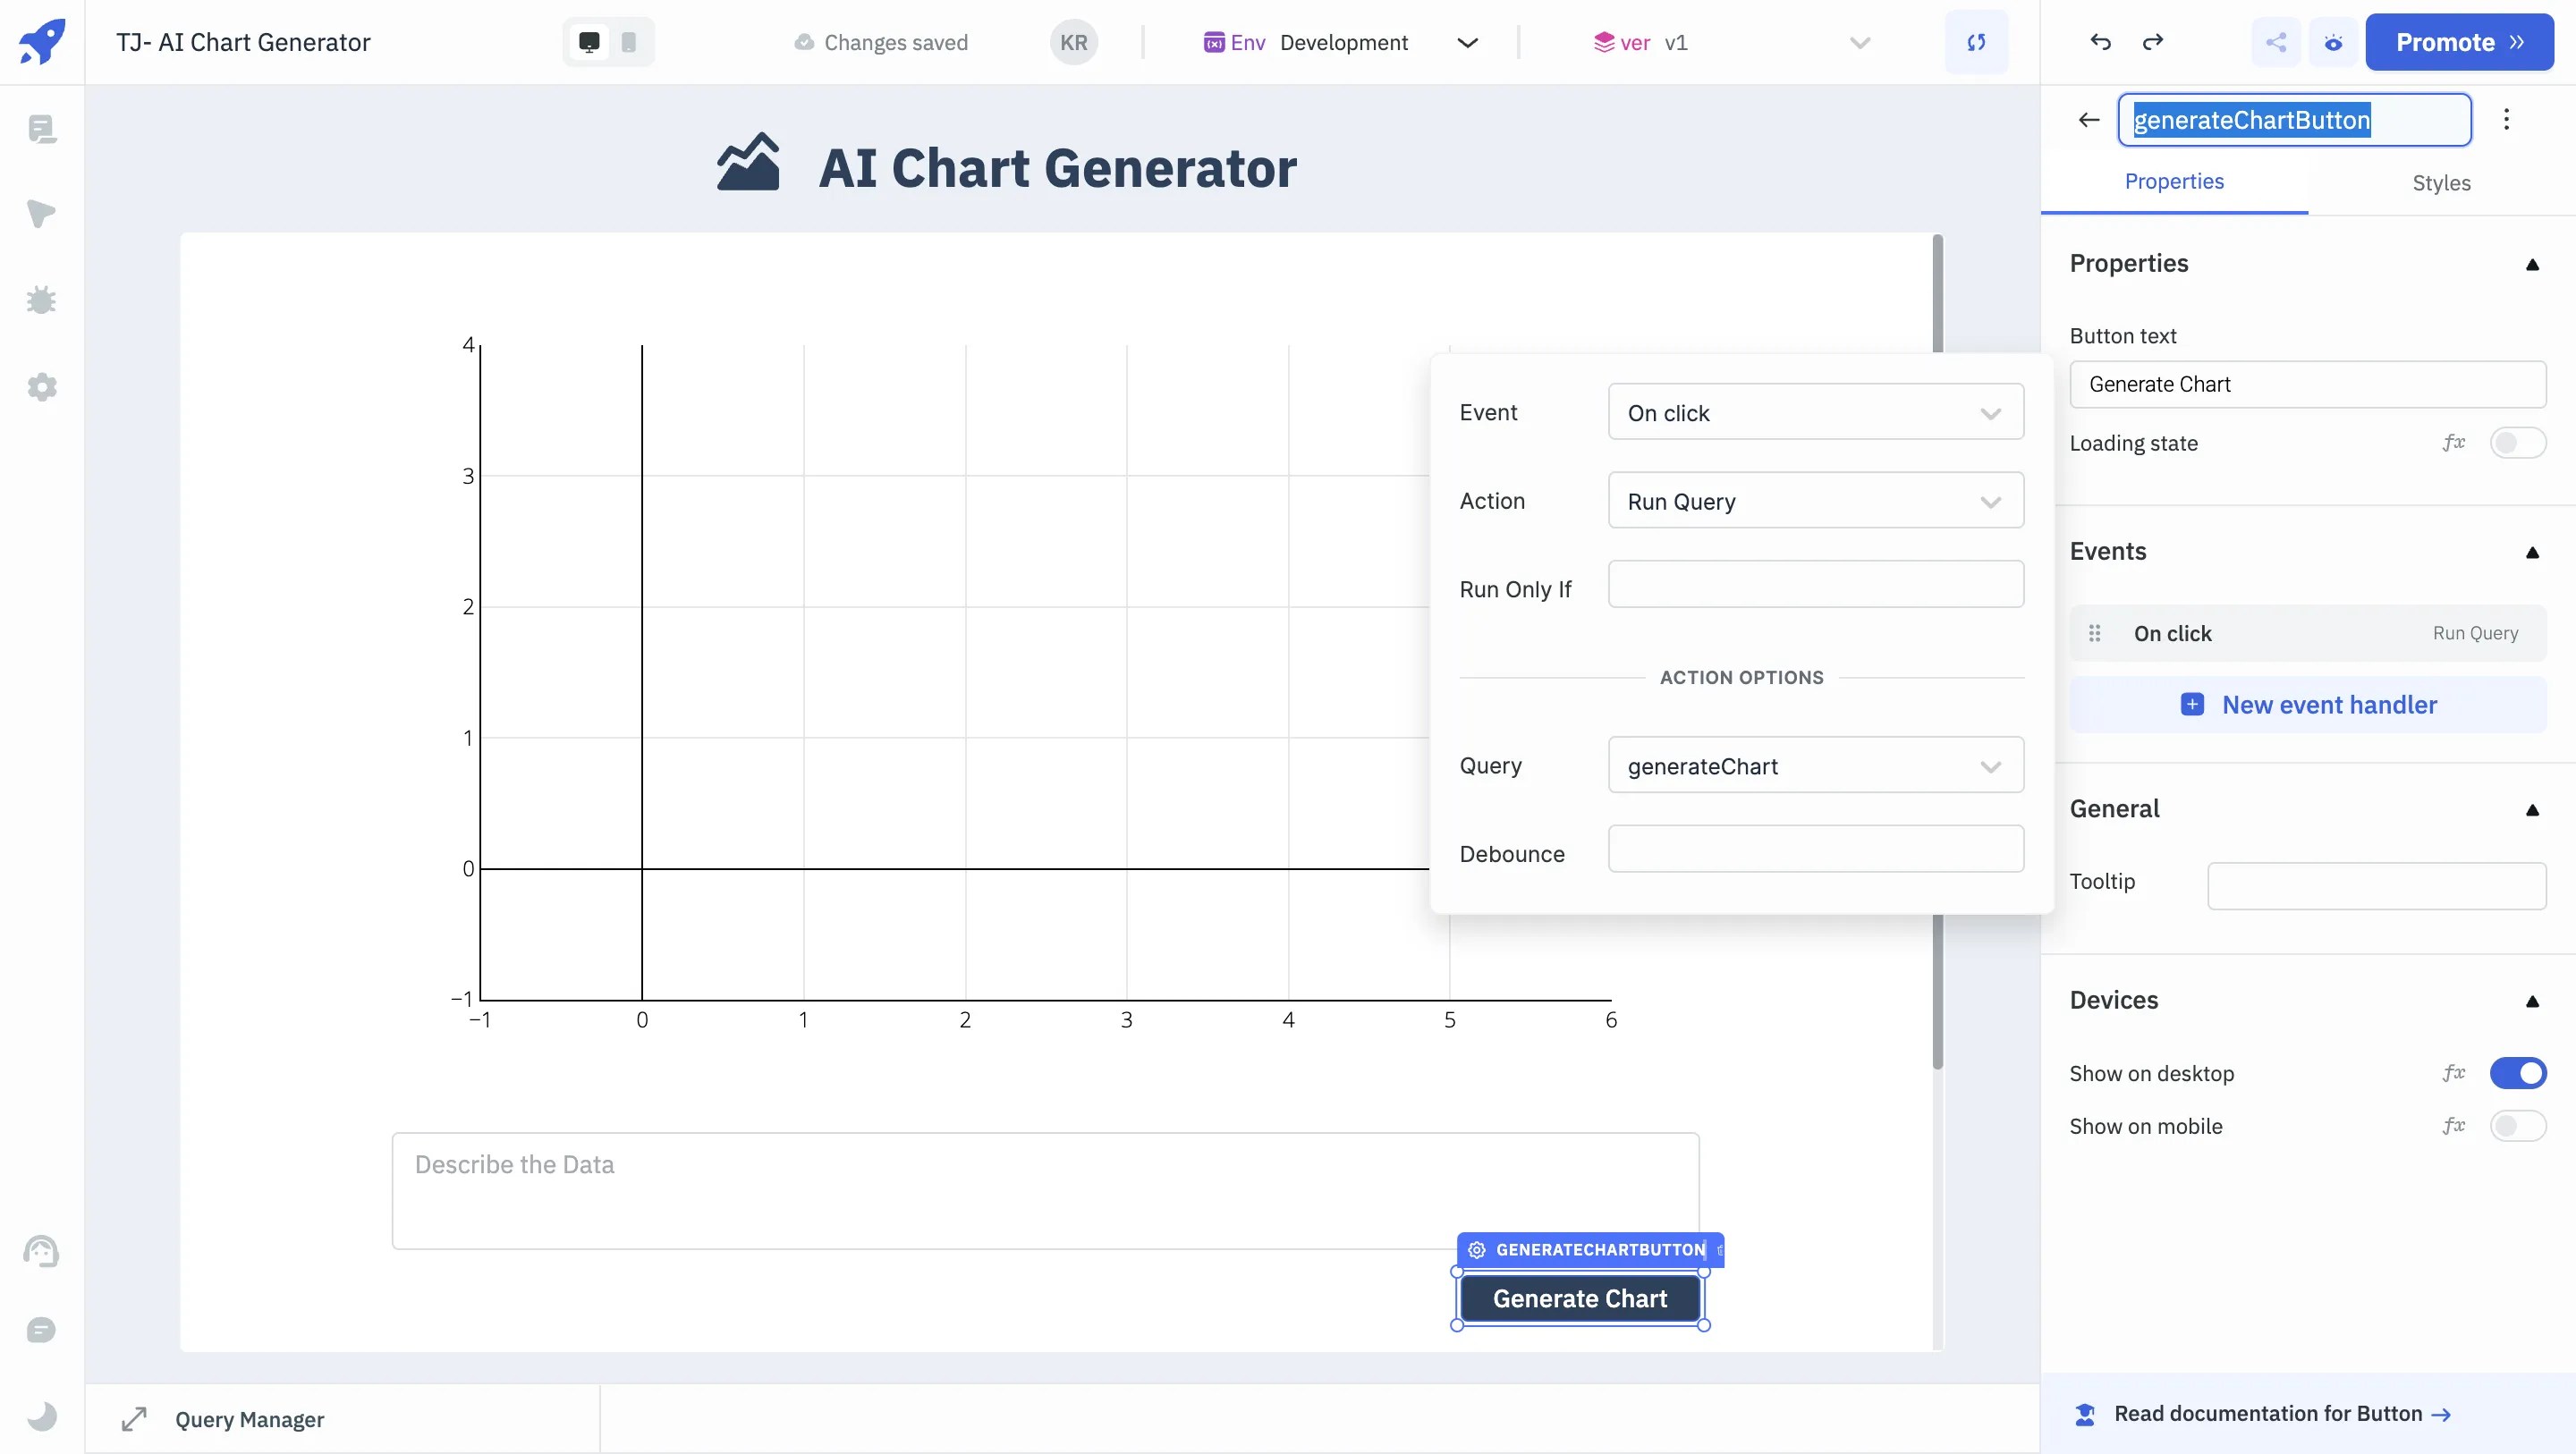
Task: Expand the Development environment dropdown
Action: 1467,42
